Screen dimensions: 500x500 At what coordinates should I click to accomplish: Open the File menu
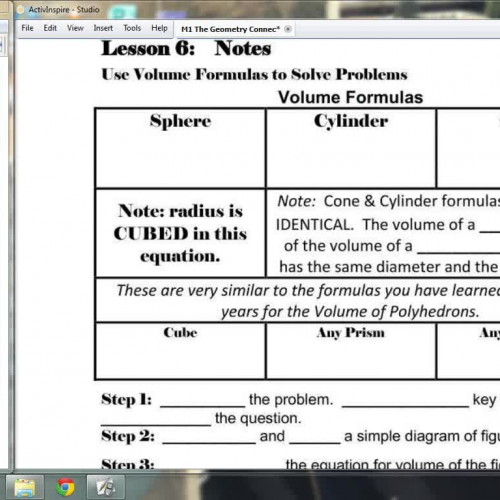click(27, 28)
